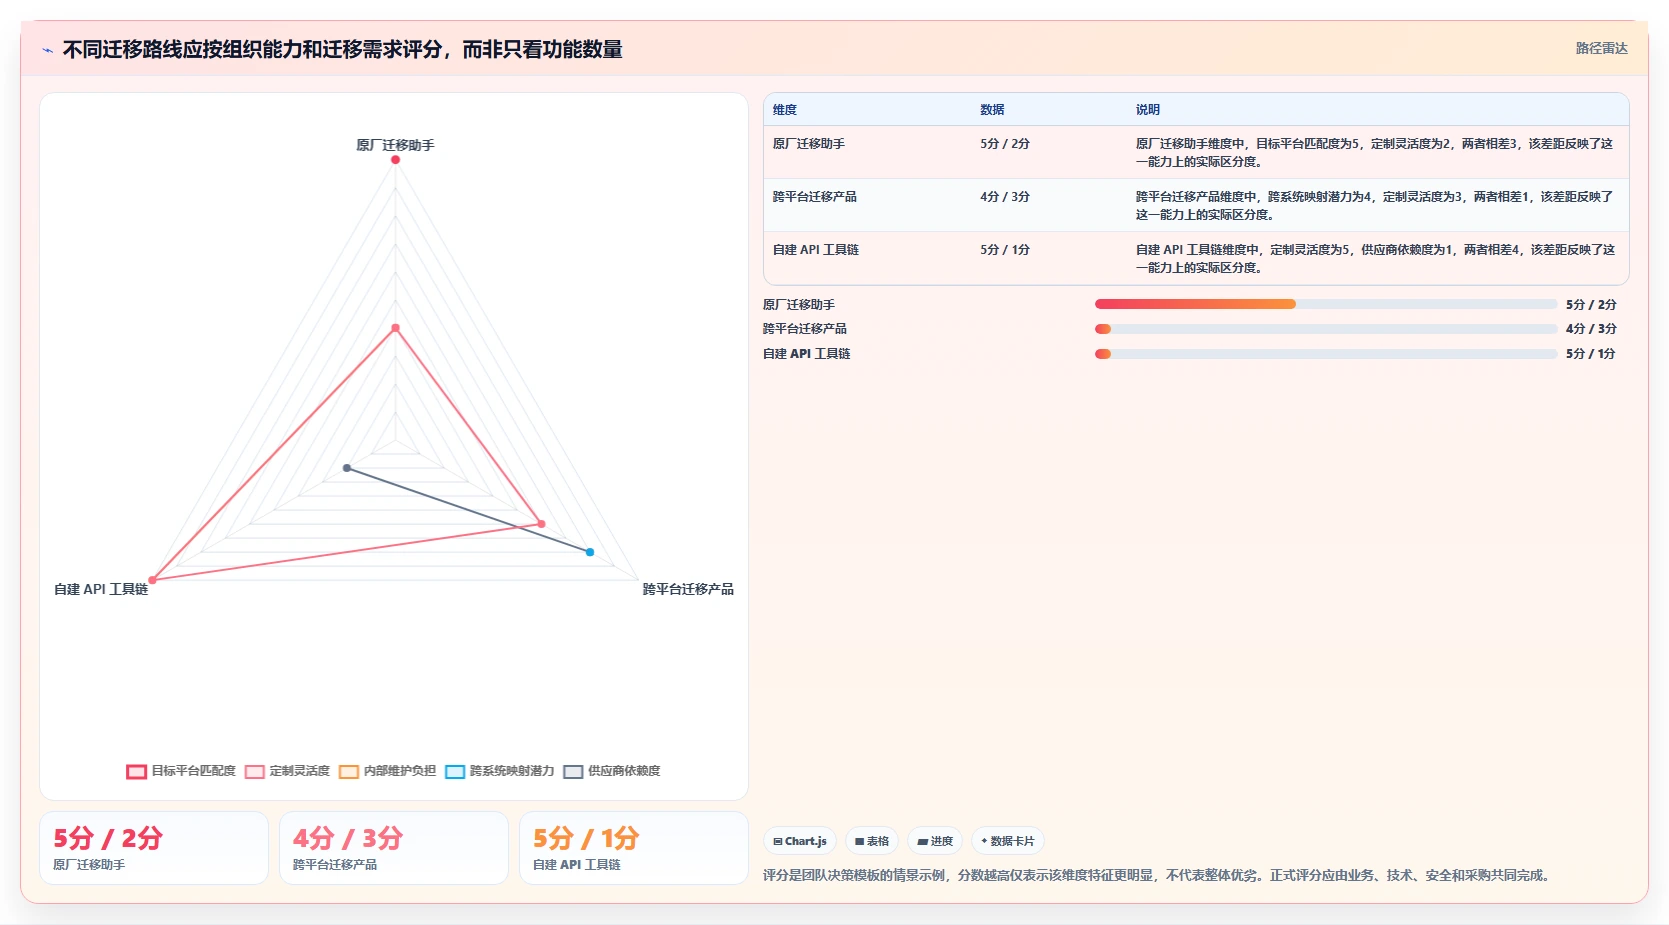This screenshot has height=925, width=1669.
Task: Click the 自建 API 工具链 description in the 说明 column
Action: tap(1375, 259)
